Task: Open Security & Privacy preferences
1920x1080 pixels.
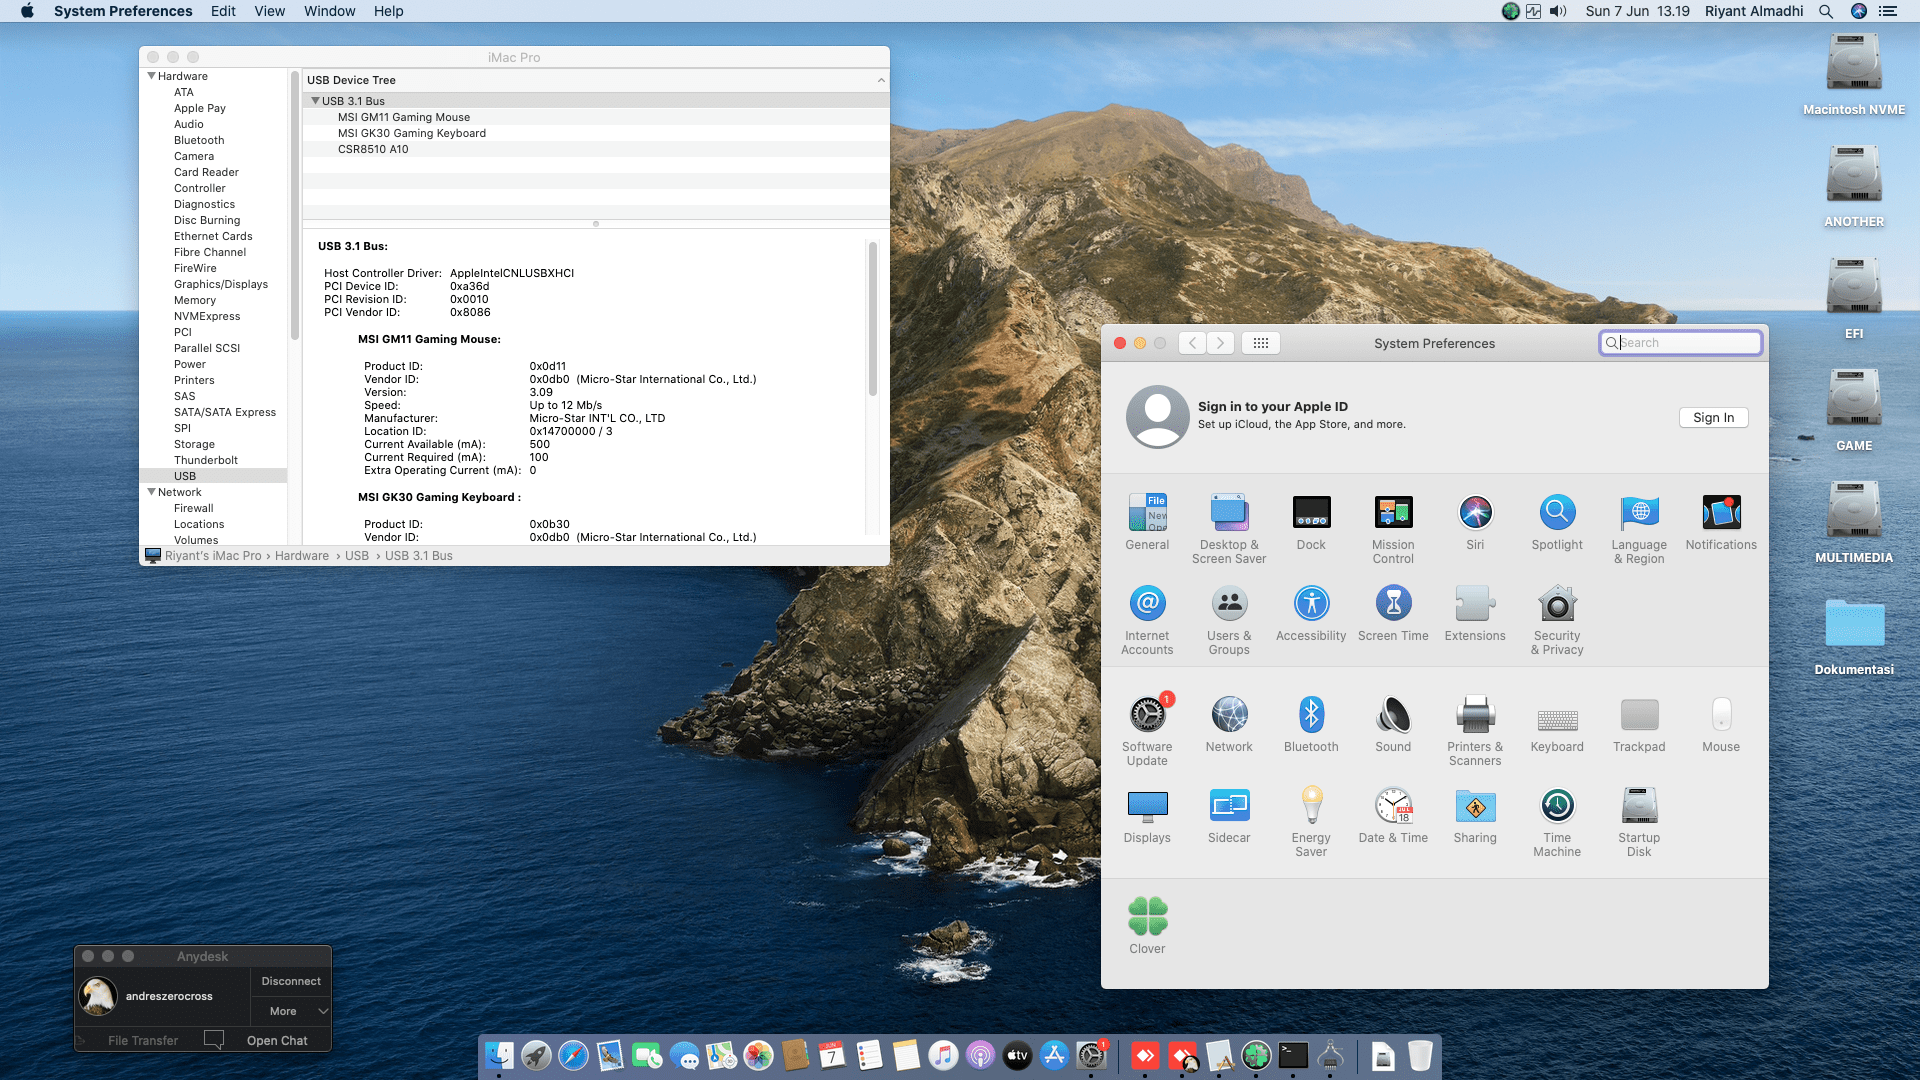Action: click(1557, 620)
